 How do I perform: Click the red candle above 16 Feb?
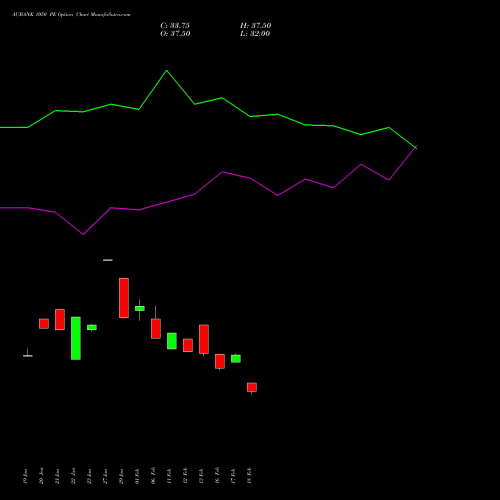coord(220,361)
